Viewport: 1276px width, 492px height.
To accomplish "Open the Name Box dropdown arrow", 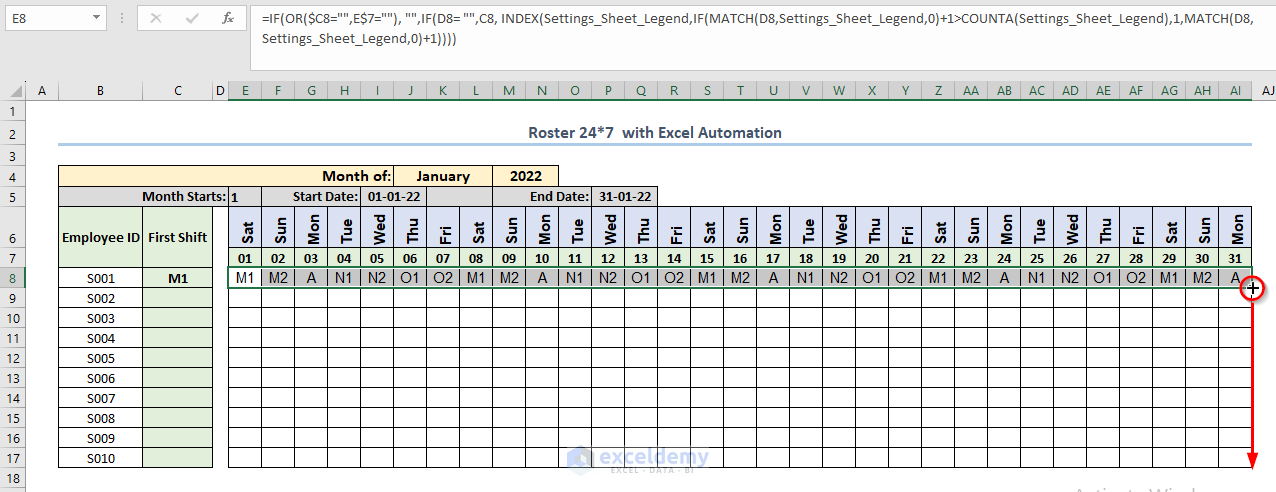I will tap(95, 18).
